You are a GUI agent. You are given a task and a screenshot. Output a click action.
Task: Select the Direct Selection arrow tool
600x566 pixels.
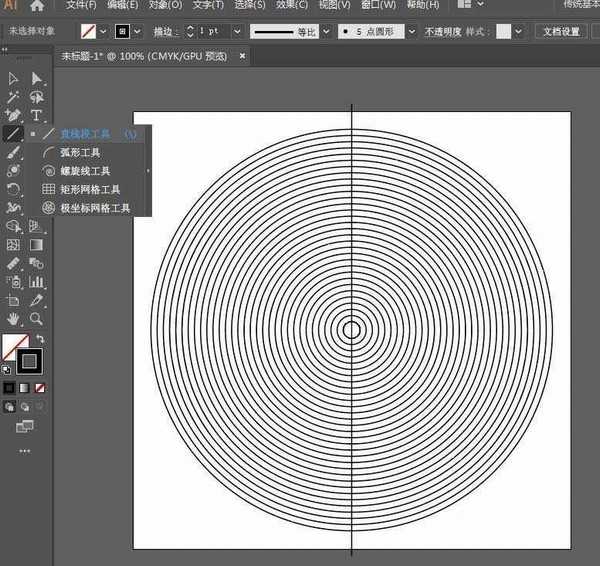click(x=36, y=78)
